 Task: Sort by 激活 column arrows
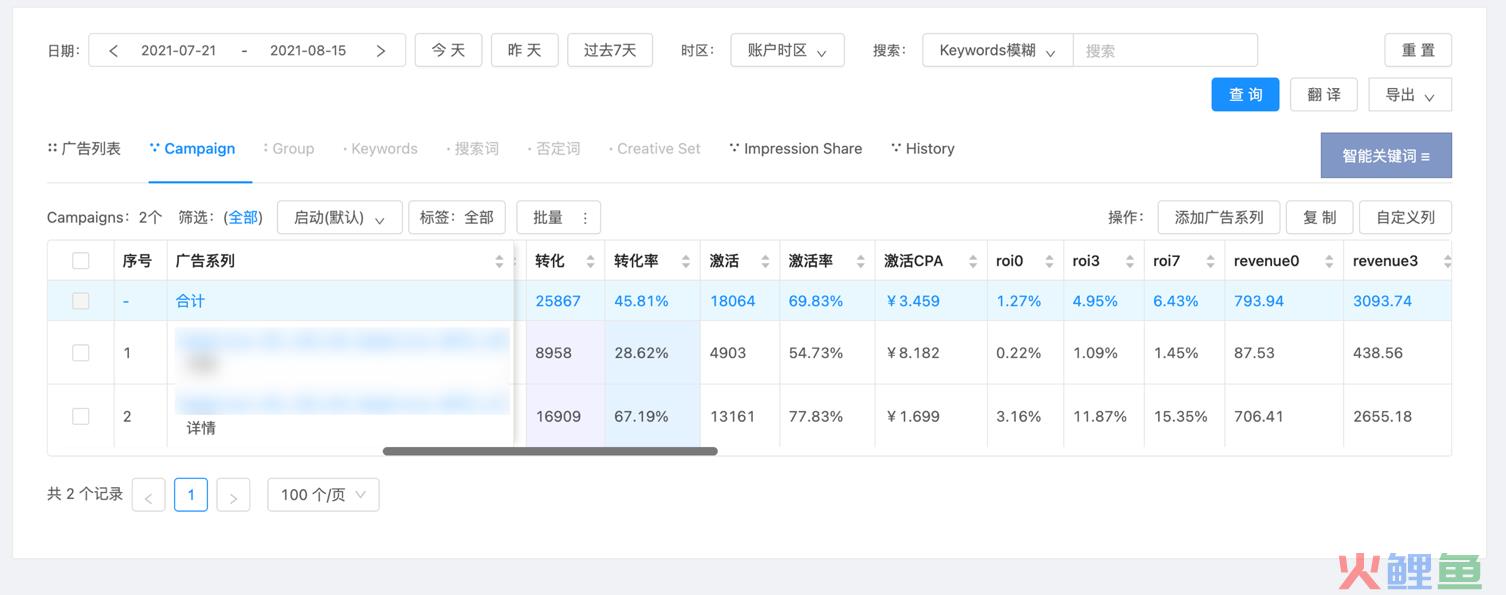(x=765, y=261)
